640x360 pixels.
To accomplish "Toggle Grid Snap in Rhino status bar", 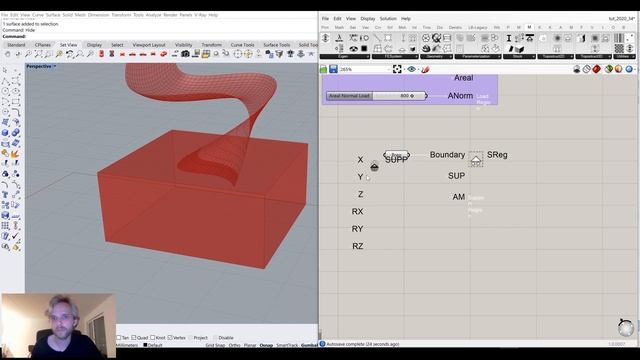I will click(x=216, y=345).
